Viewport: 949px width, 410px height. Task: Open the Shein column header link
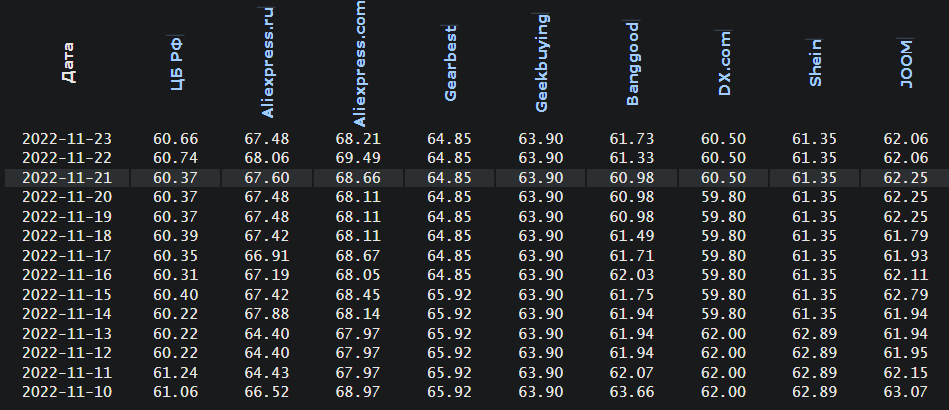(x=815, y=62)
